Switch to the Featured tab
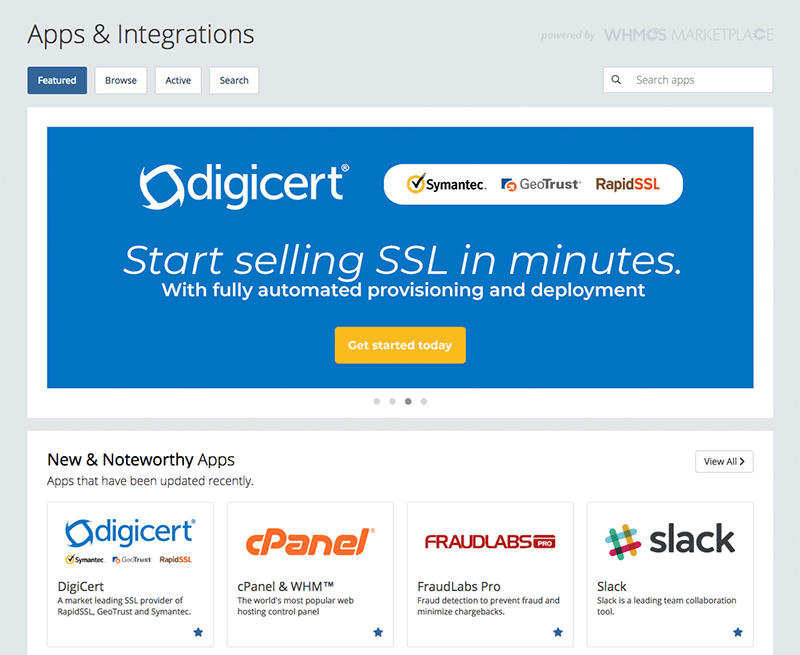Viewport: 800px width, 655px height. coord(57,80)
